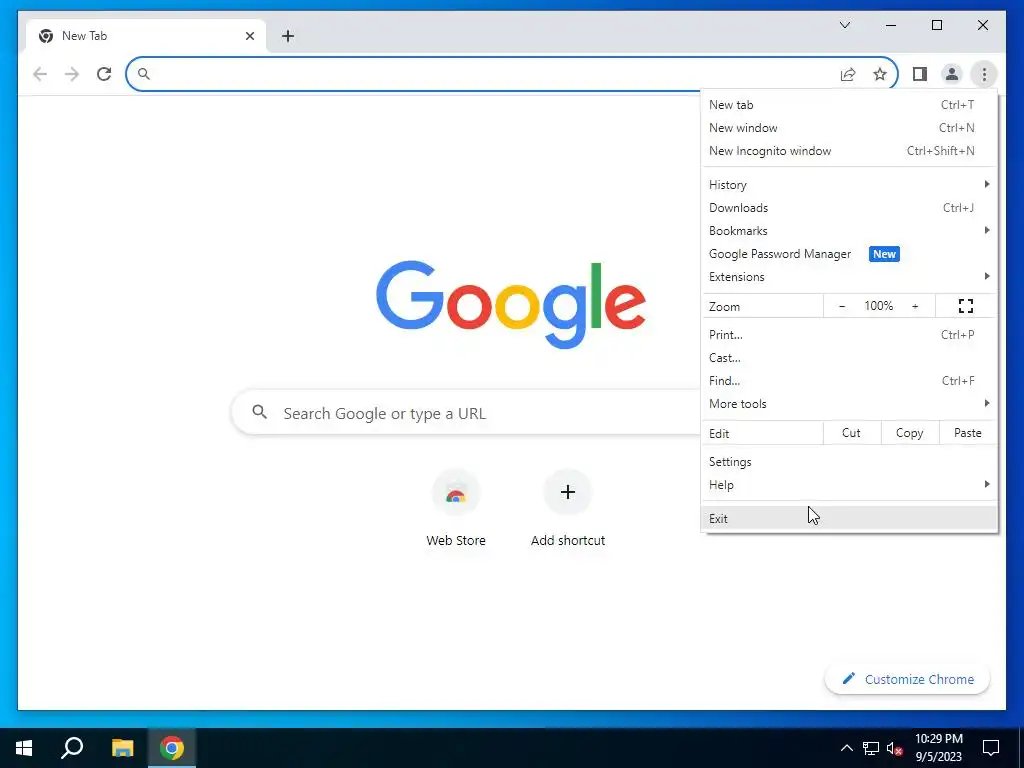Expand the History submenu

(849, 185)
